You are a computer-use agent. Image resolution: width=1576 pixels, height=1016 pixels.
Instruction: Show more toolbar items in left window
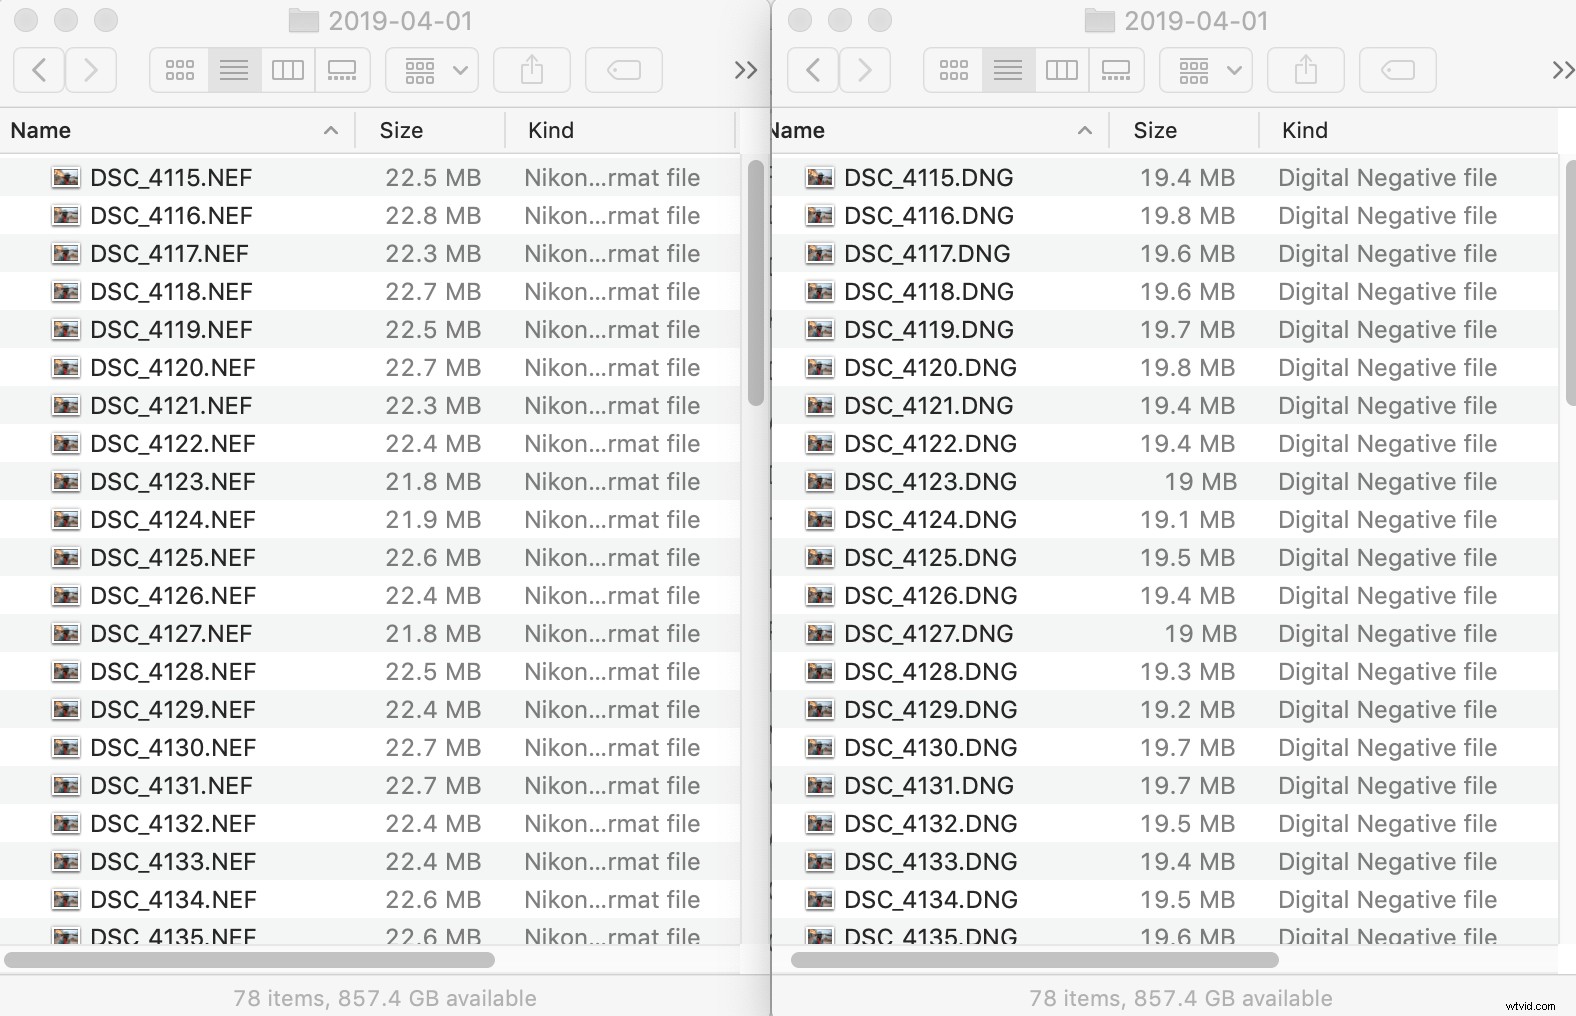coord(746,70)
